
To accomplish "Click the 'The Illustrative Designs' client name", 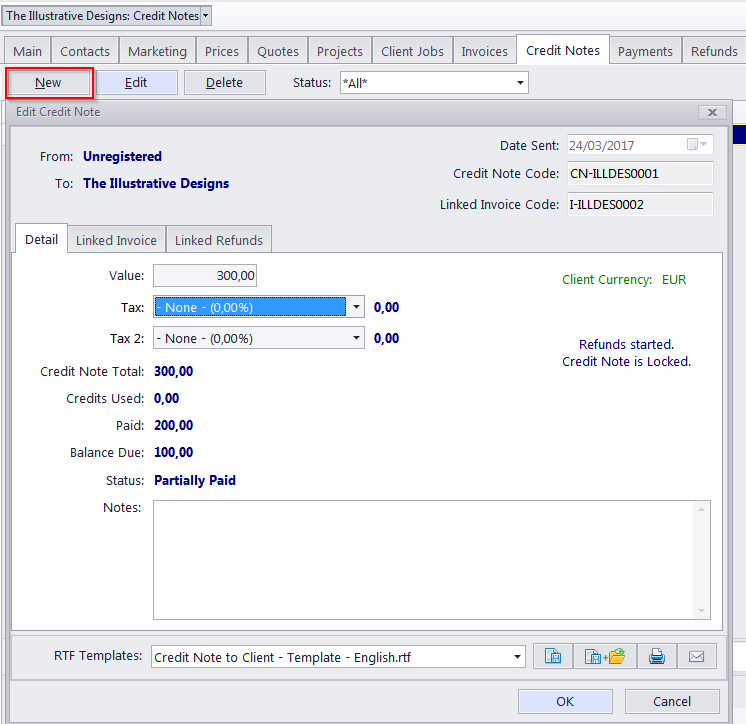I will pos(156,184).
